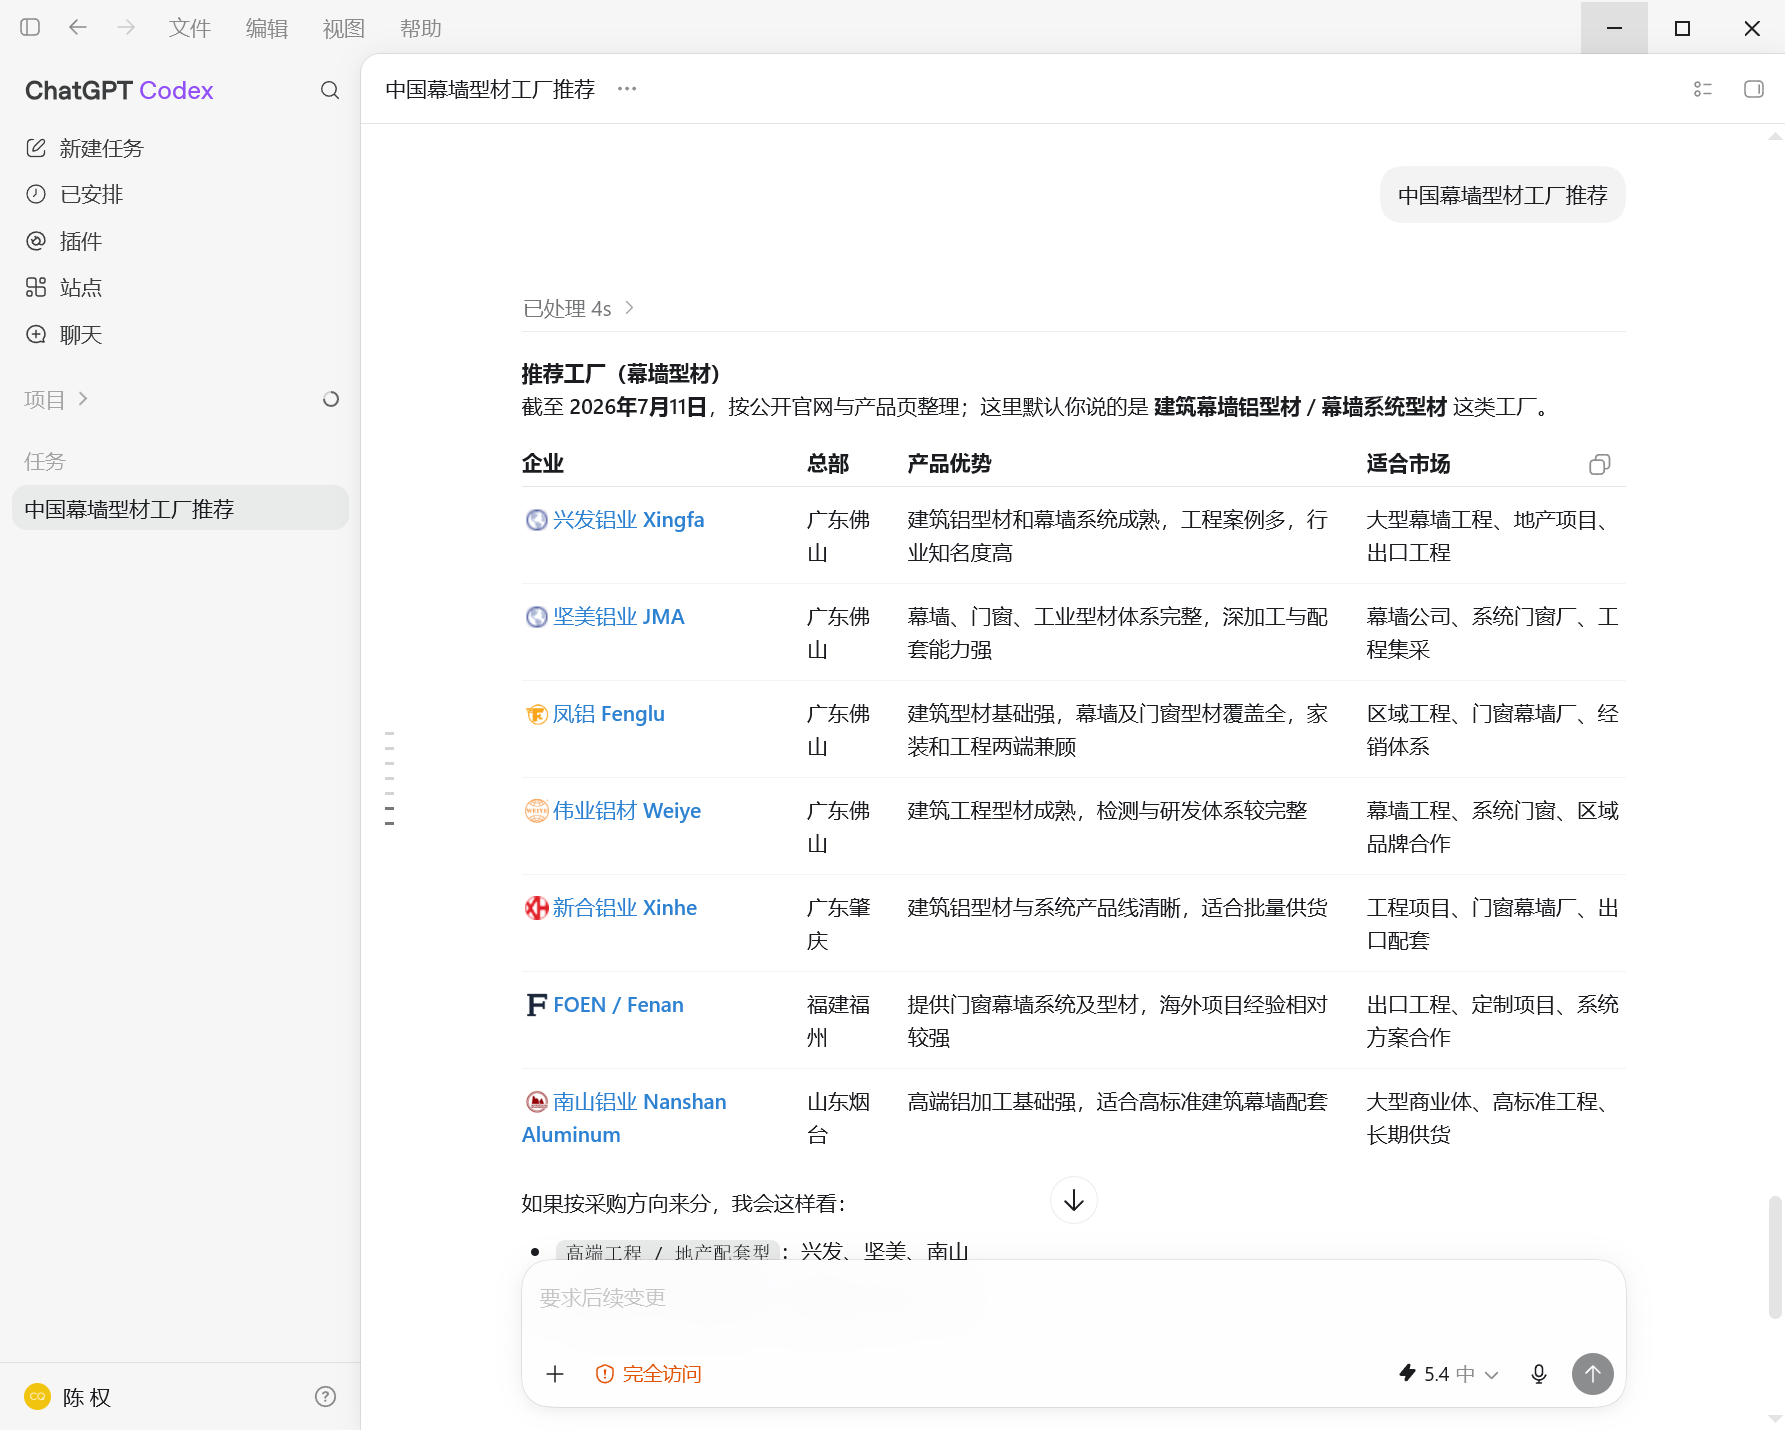
Task: Open the 帮助 menu
Action: pos(421,29)
